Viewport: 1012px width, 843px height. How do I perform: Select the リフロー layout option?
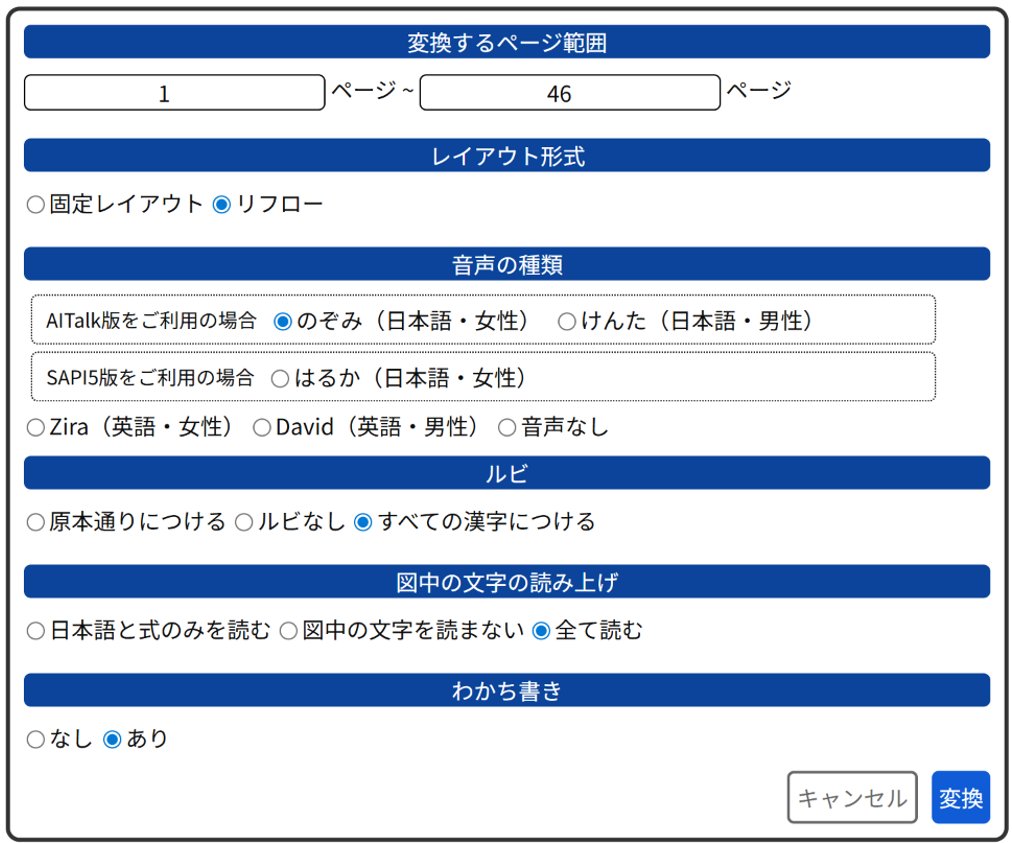pyautogui.click(x=222, y=205)
